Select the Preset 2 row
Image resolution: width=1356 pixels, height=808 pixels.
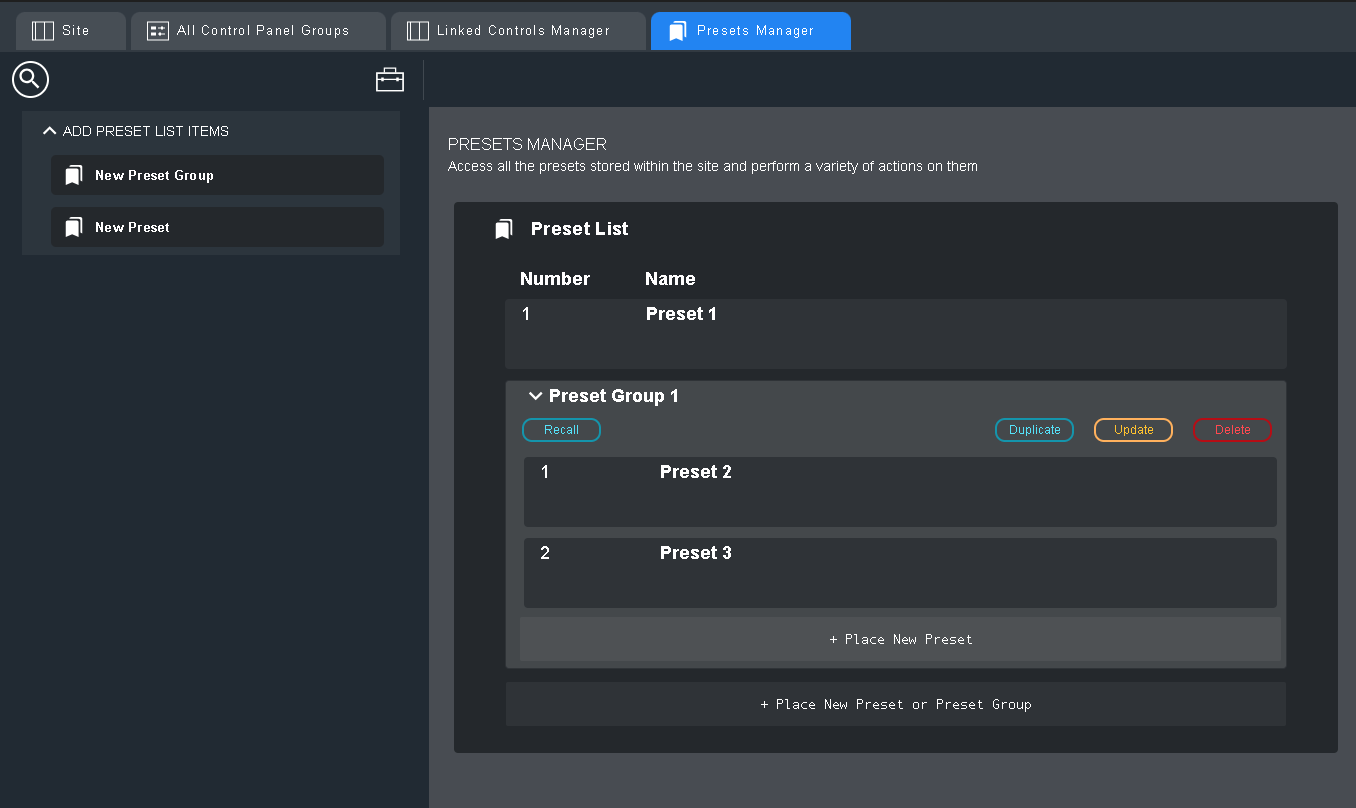900,492
